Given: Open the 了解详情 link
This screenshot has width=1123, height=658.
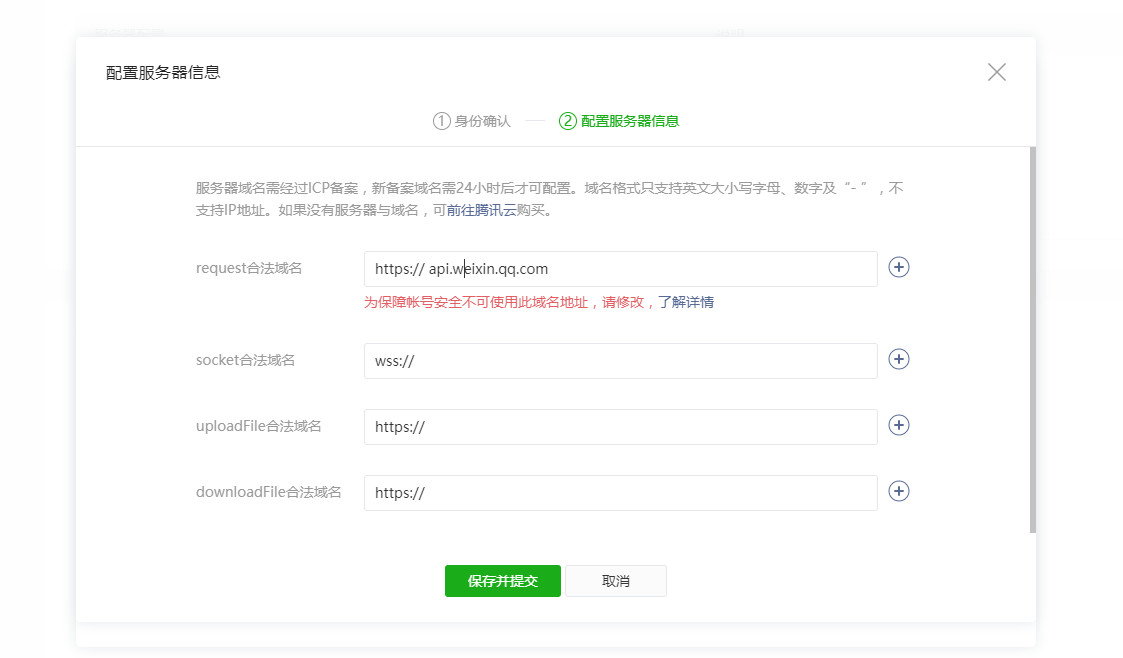Looking at the screenshot, I should (686, 302).
